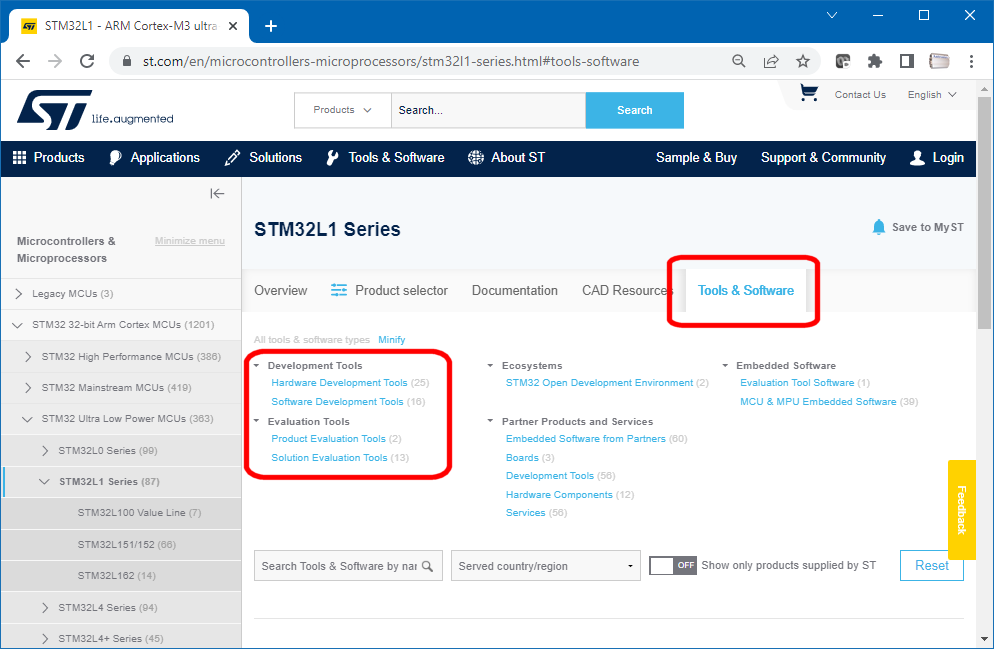Reload the page with refresh icon
Viewport: 994px width, 649px height.
tap(87, 61)
